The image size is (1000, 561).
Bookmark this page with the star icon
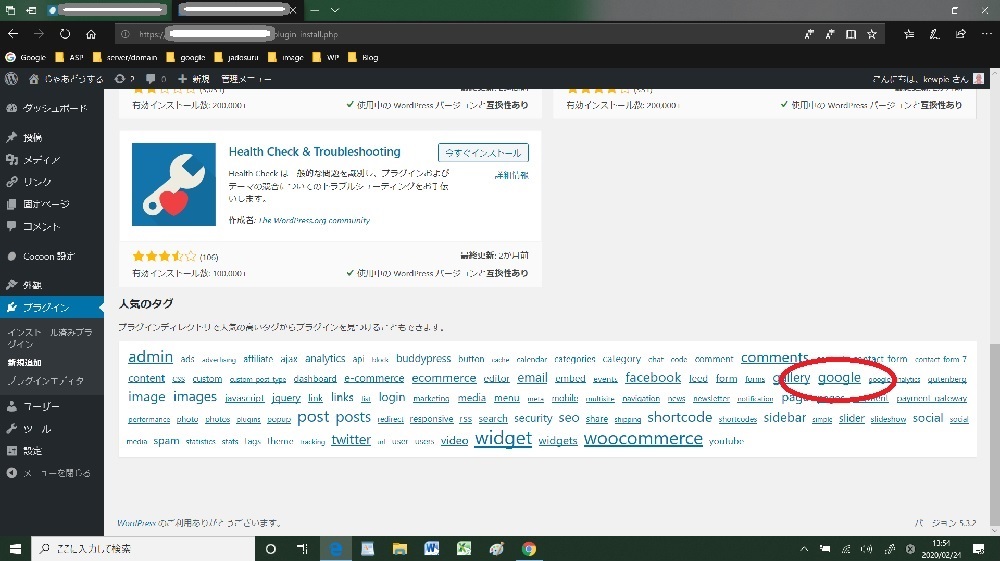tap(872, 34)
